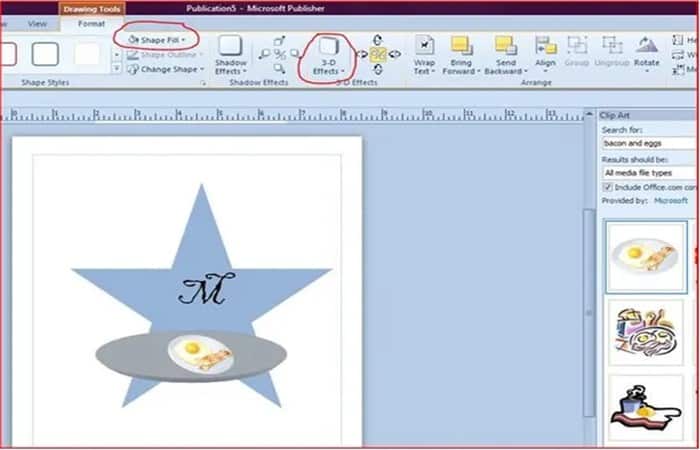Open the Align objects menu
Viewport: 700px width, 450px height.
[546, 55]
